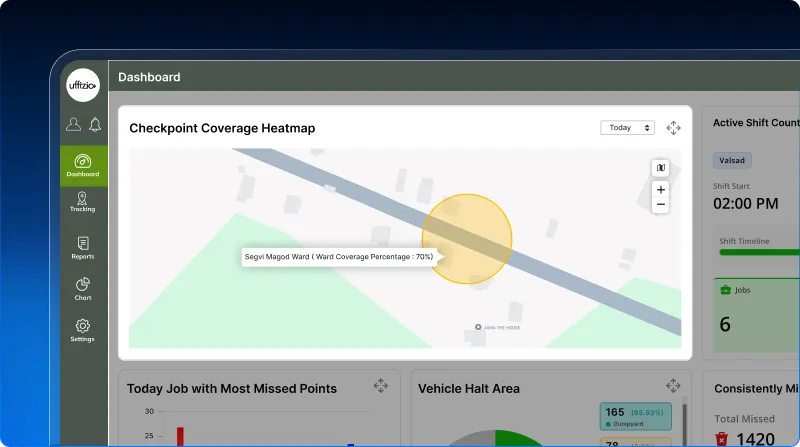Click the red missed bin icon
800x447 pixels.
click(721, 439)
